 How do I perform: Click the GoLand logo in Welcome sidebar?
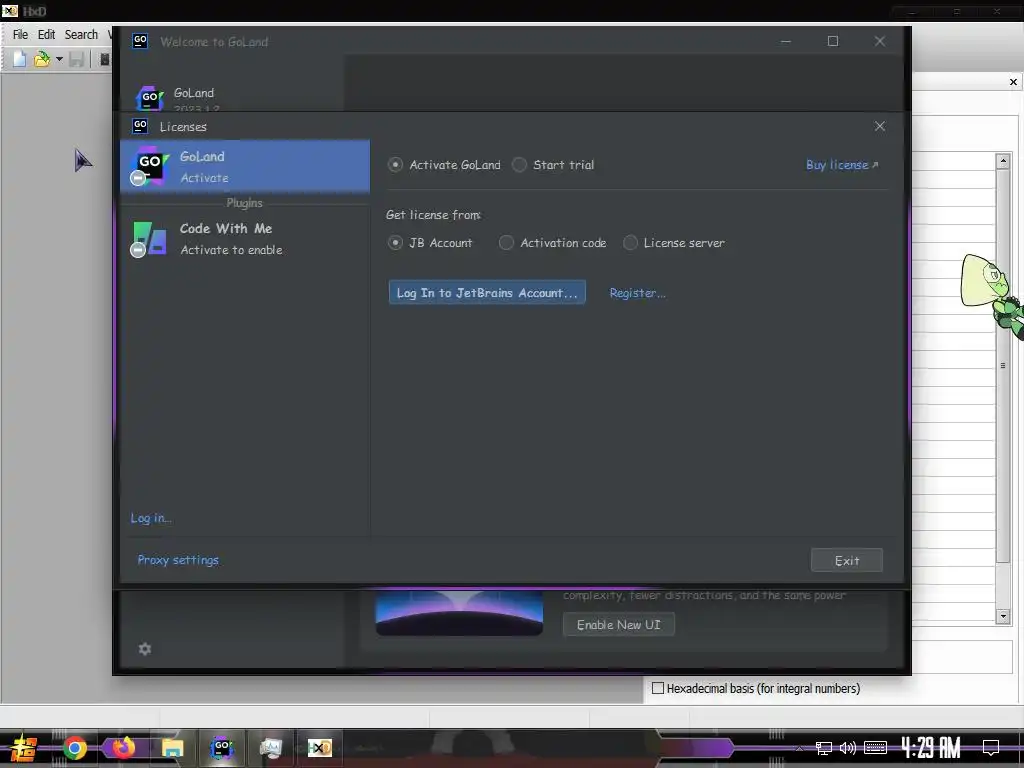150,98
